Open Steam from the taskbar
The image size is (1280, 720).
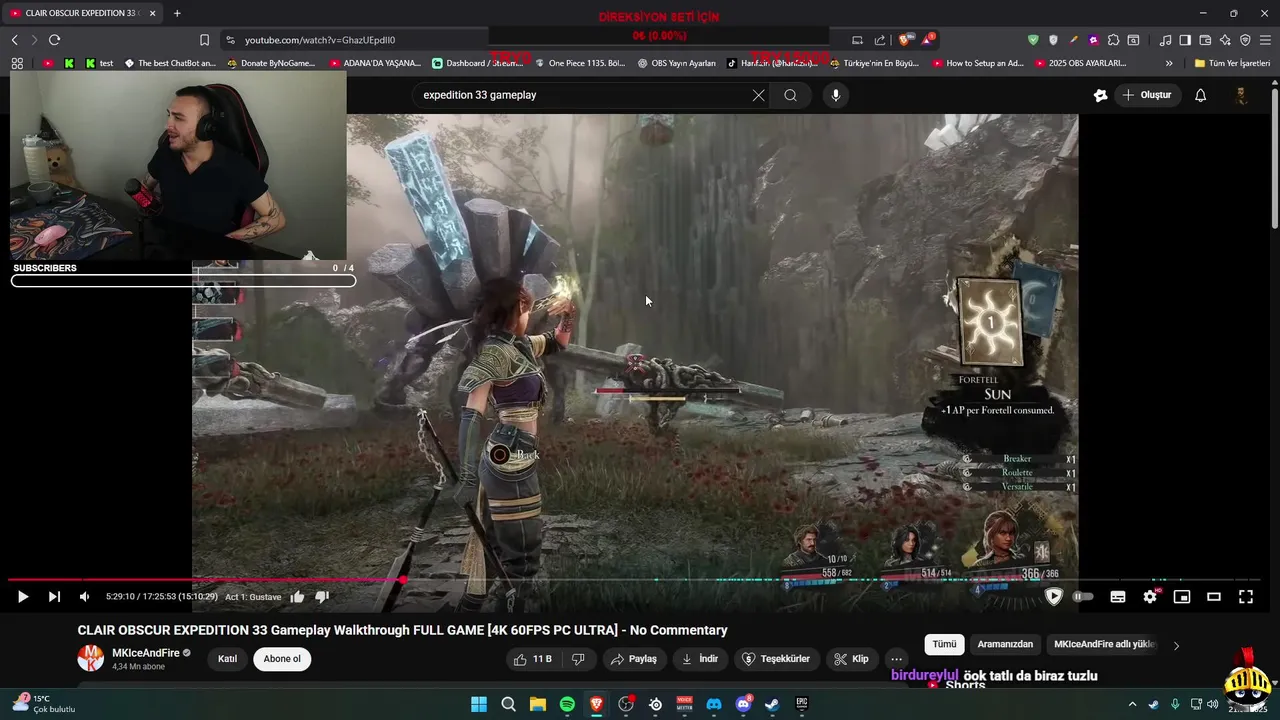772,704
